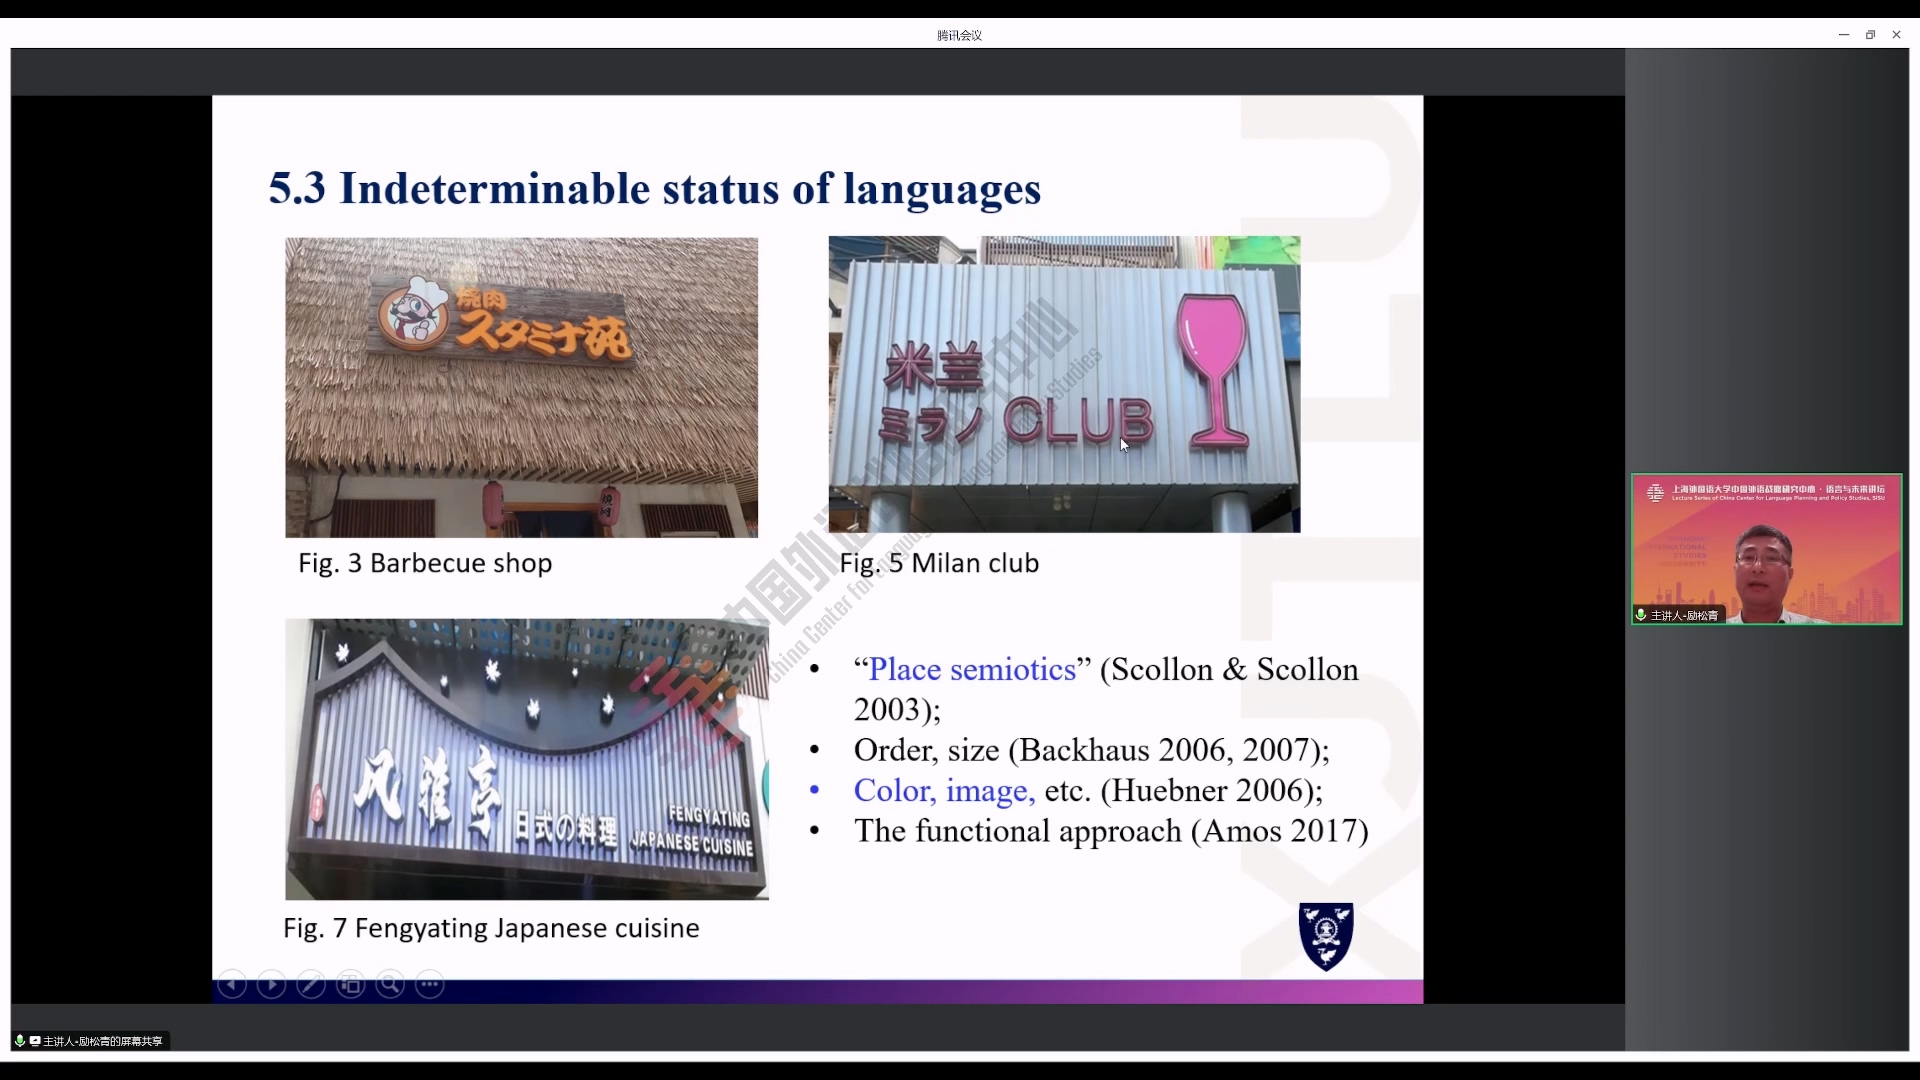
Task: Click the previous slide arrow icon
Action: click(232, 985)
